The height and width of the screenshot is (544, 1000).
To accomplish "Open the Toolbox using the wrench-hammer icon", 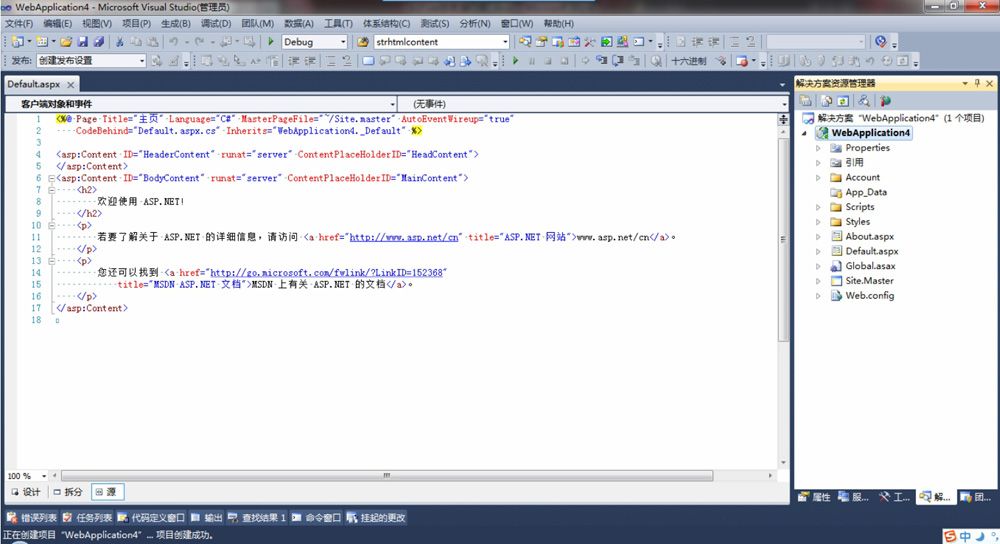I will click(590, 42).
